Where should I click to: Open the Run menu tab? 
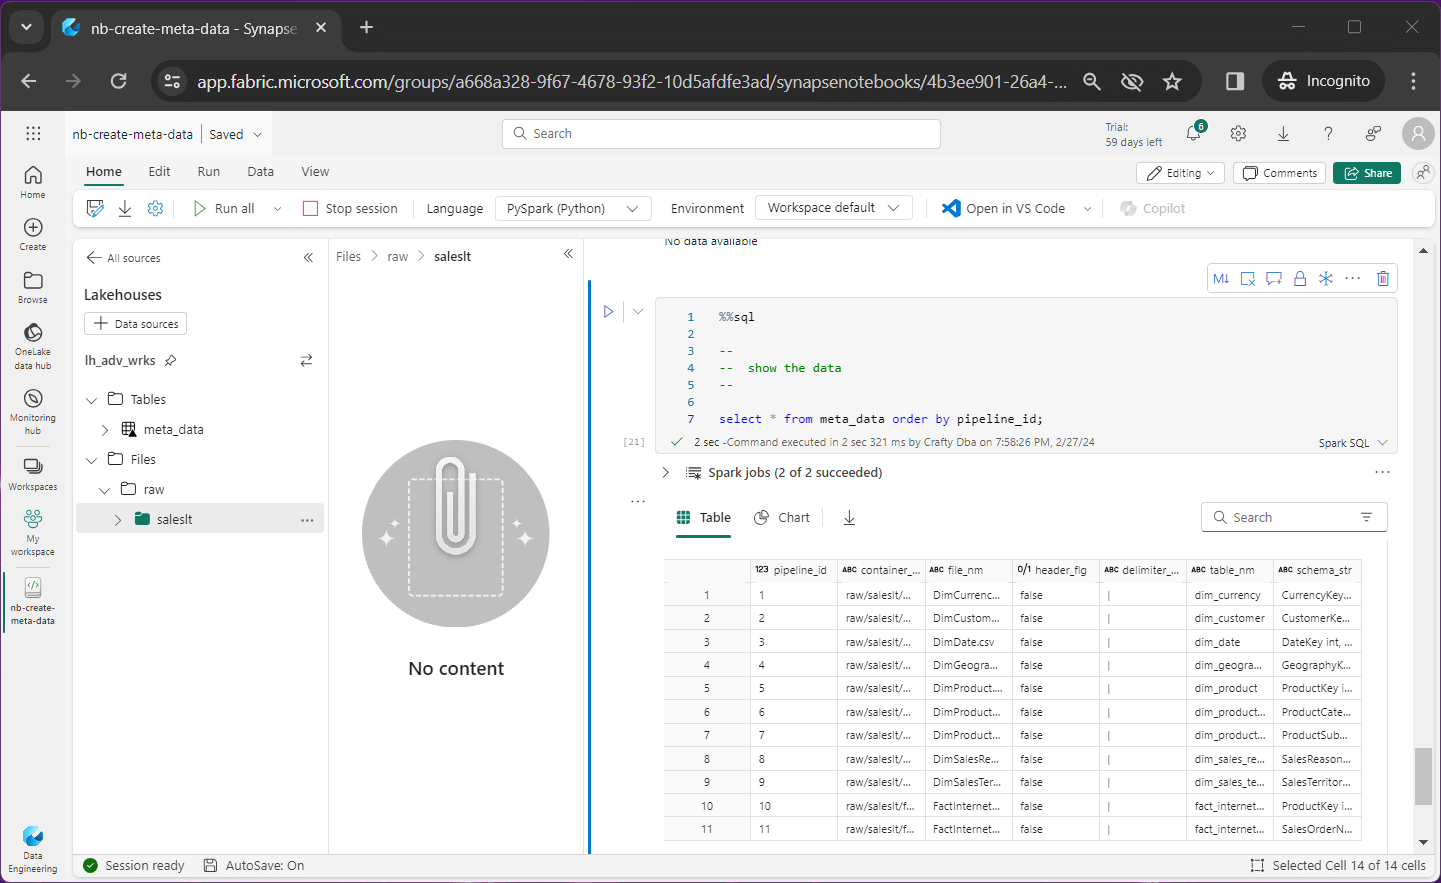[208, 172]
